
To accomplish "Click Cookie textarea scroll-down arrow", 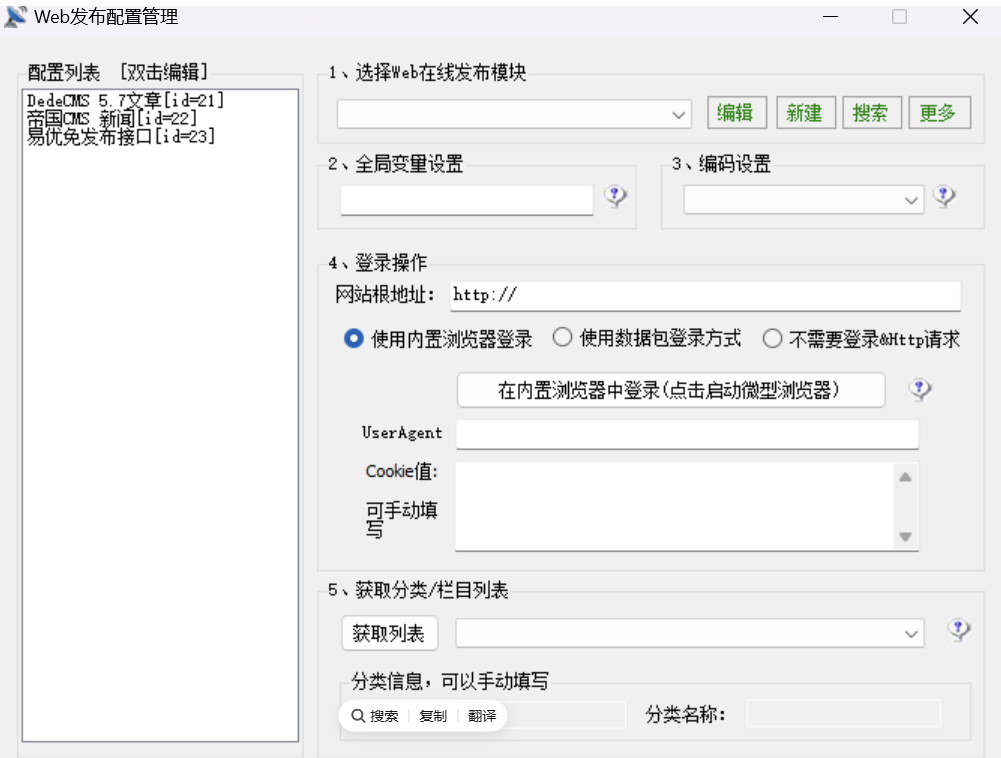I will (x=906, y=538).
